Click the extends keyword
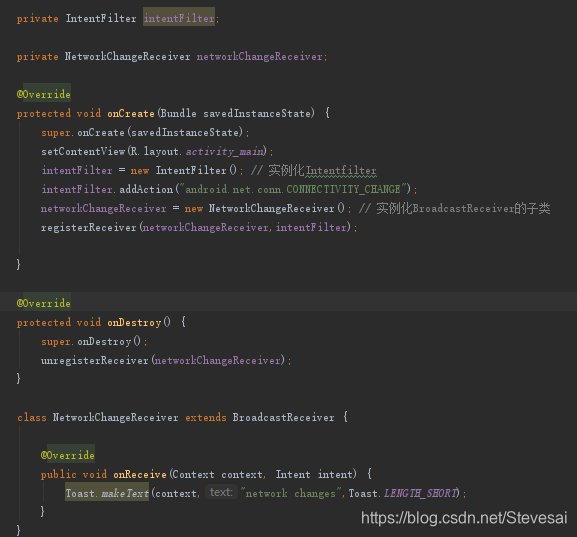The height and width of the screenshot is (537, 577). pyautogui.click(x=206, y=417)
